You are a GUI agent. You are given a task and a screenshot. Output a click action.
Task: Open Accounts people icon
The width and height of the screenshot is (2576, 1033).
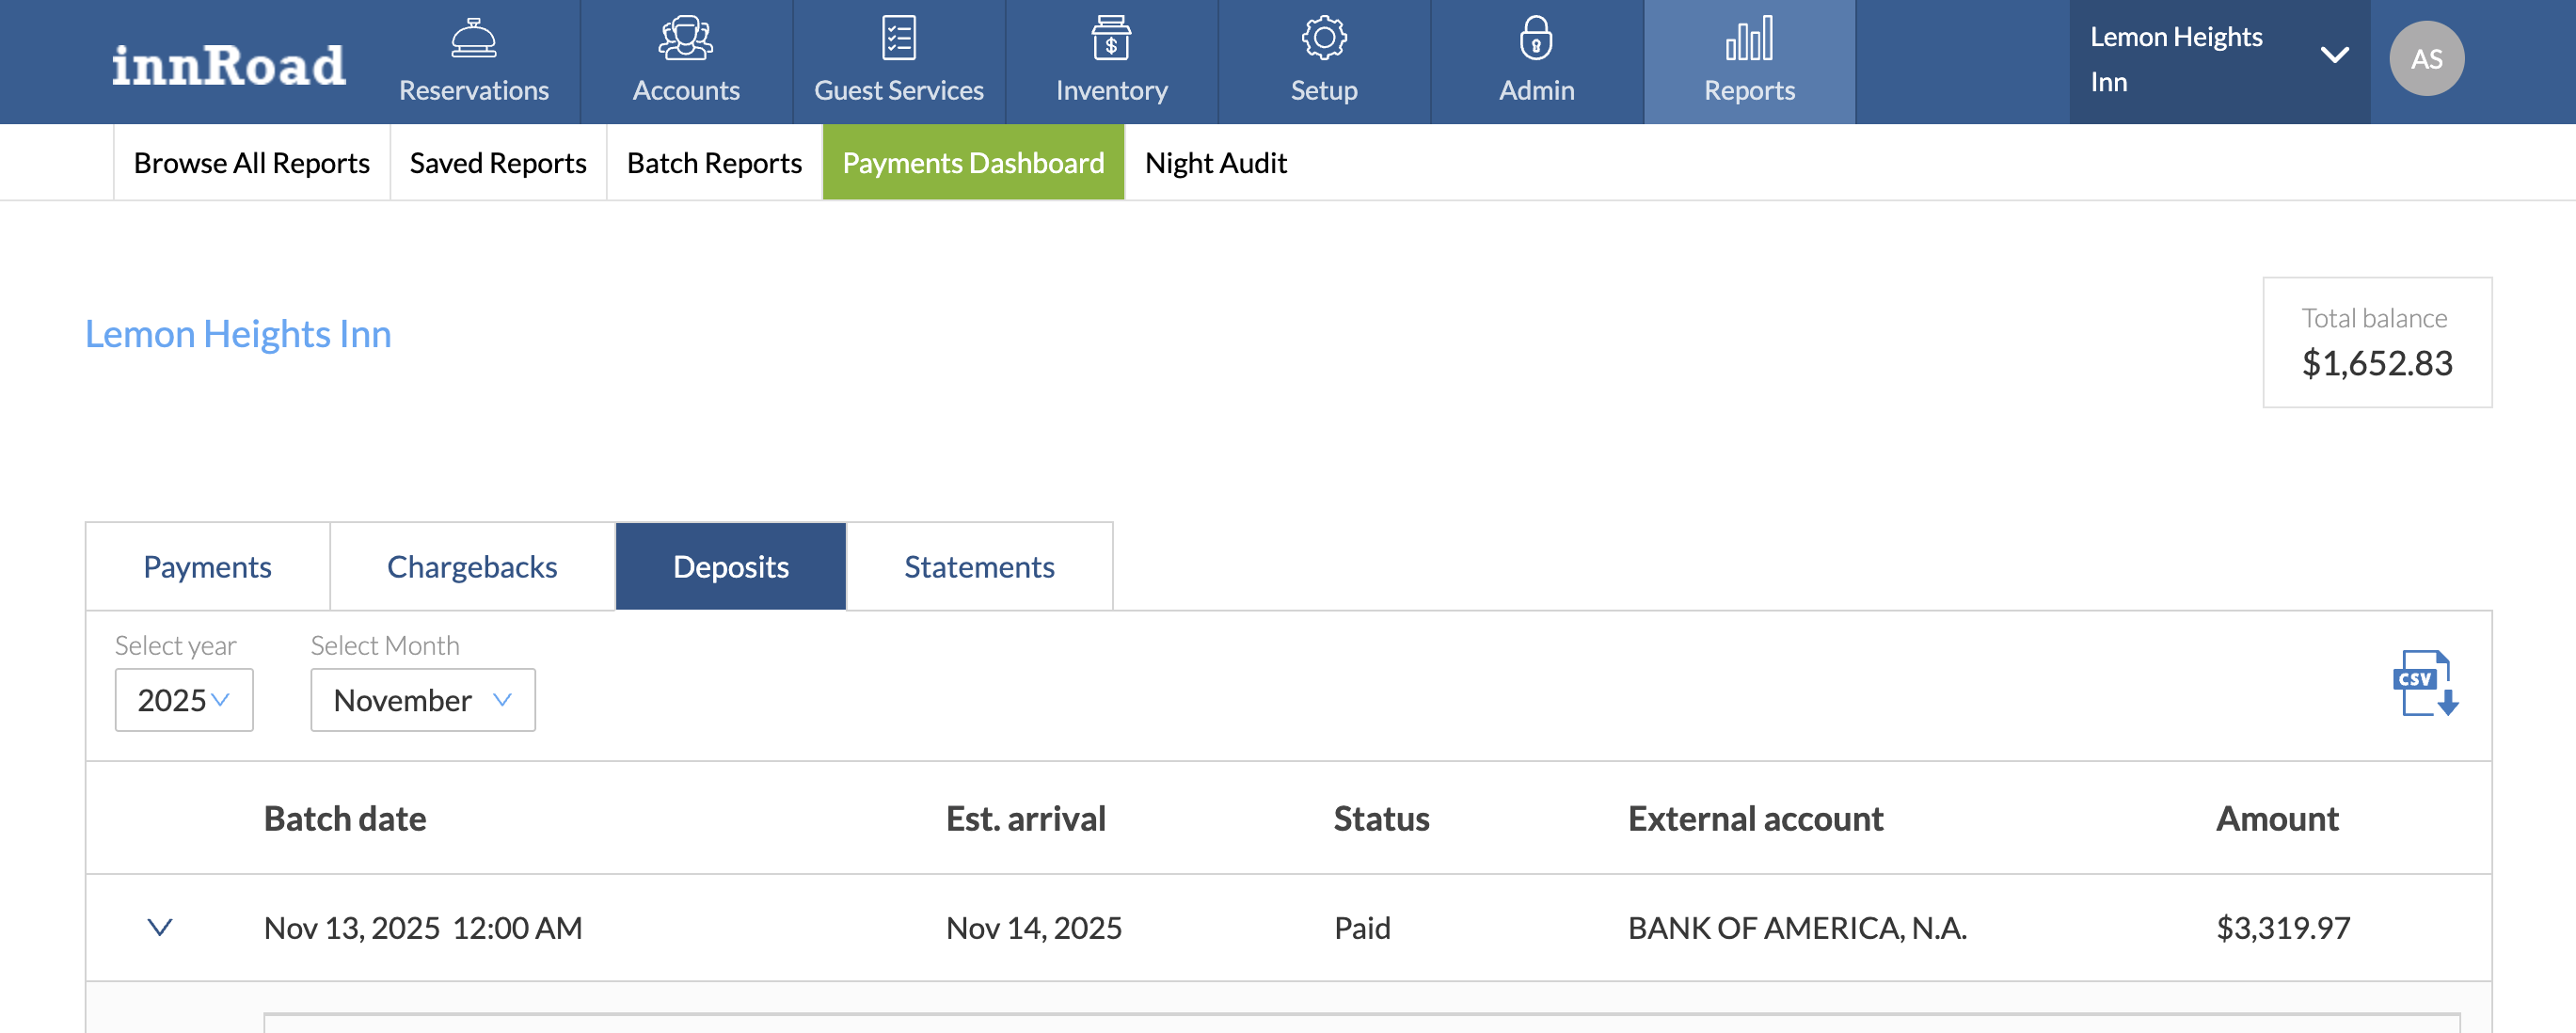[x=685, y=38]
